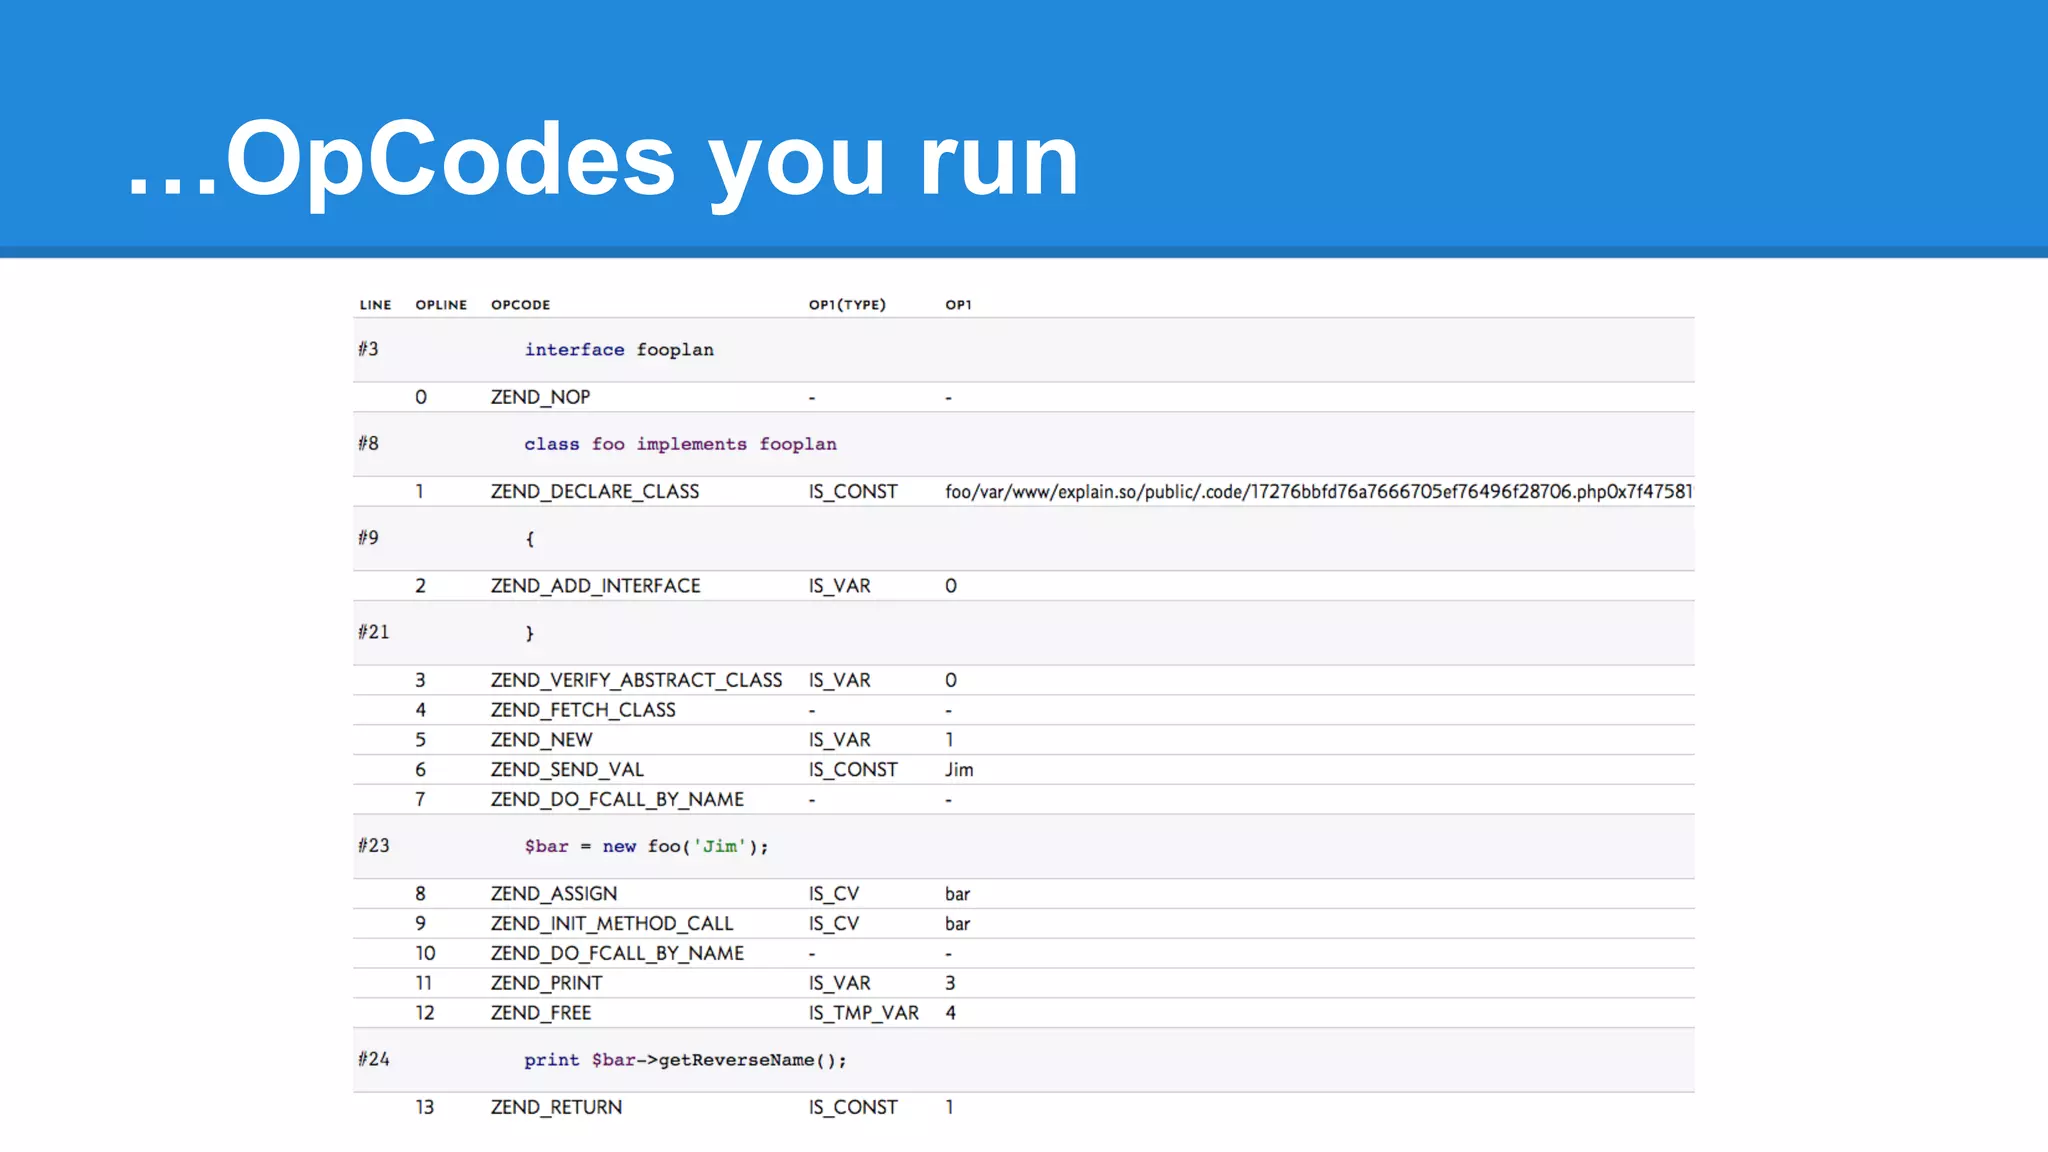Click IS_CONST in the ZEND_DECLARE_CLASS row

[853, 492]
